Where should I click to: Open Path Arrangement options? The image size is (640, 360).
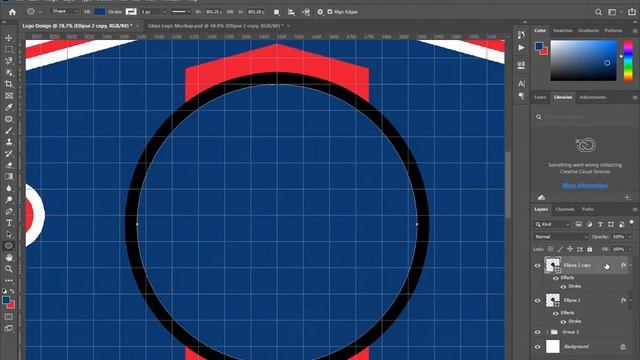coord(306,12)
